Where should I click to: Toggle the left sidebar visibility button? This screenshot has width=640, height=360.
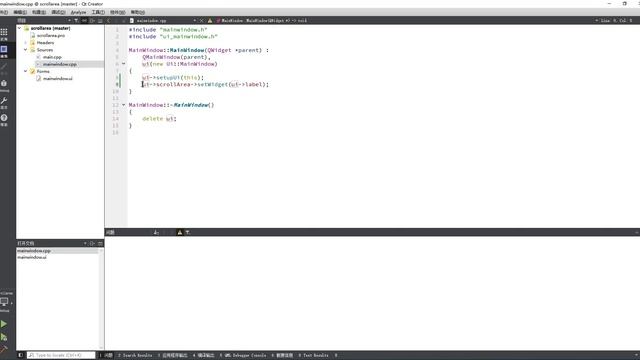20,355
